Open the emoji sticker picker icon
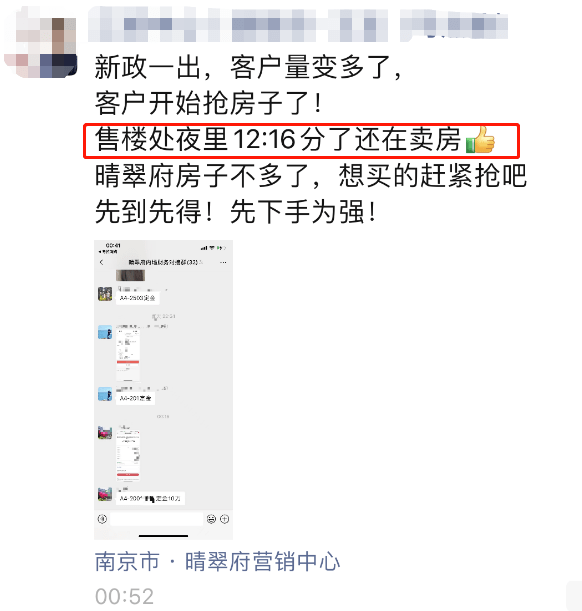 click(x=211, y=519)
